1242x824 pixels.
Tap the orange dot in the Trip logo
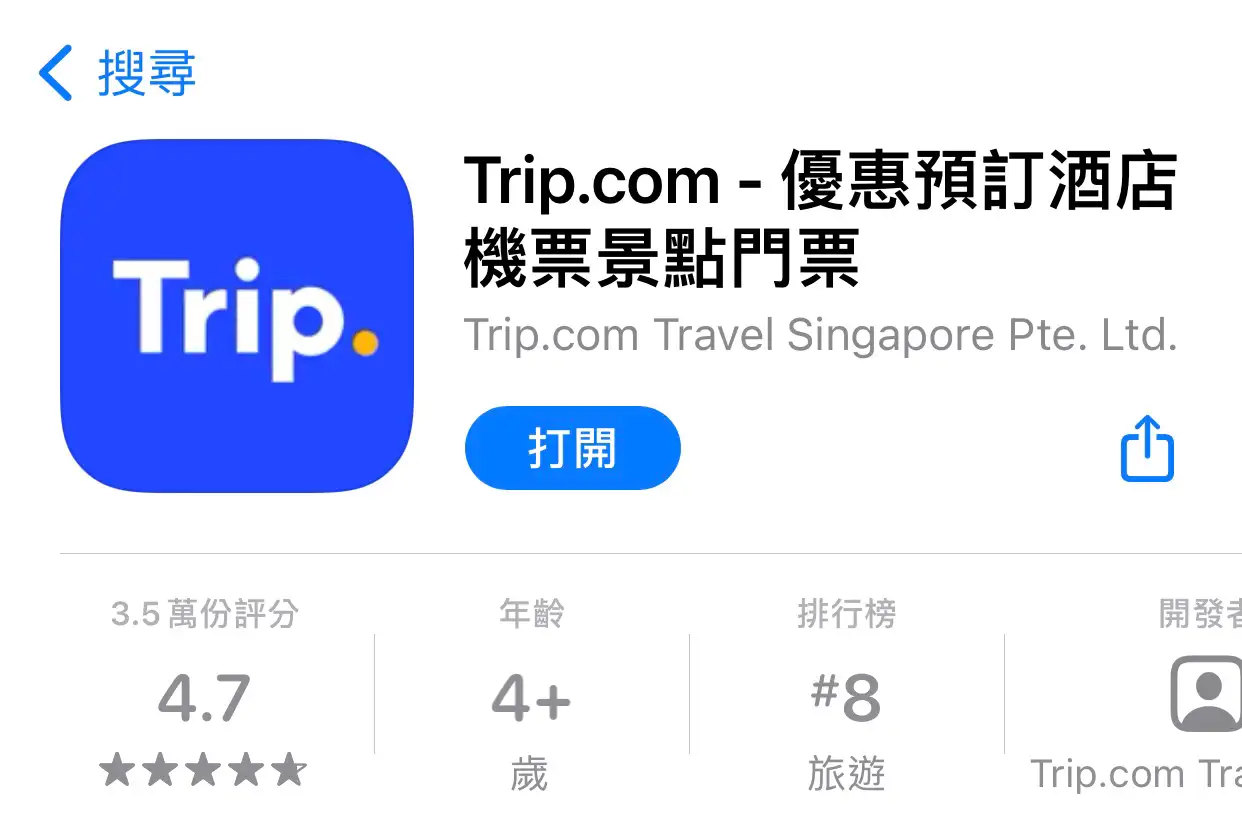[x=366, y=343]
